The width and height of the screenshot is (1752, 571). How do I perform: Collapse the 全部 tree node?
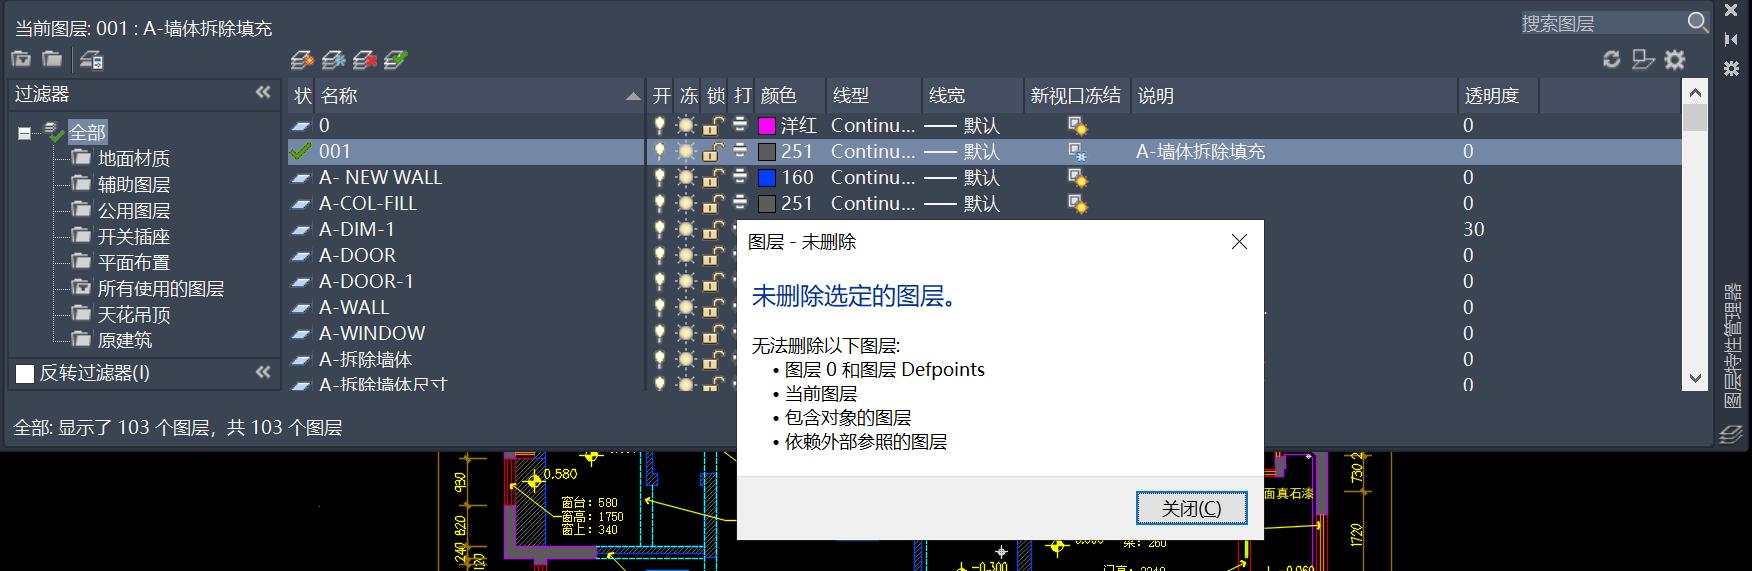coord(24,132)
